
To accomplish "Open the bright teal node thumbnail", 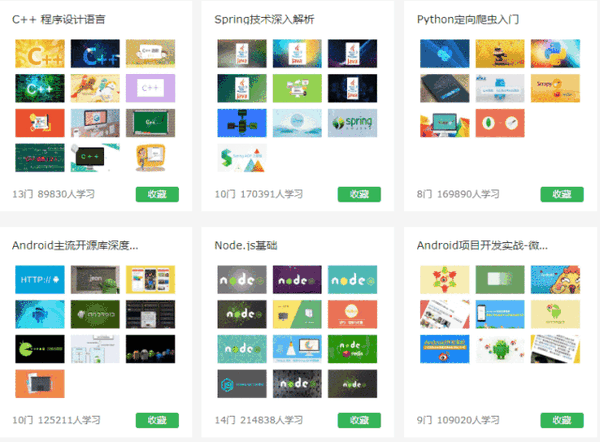I will pyautogui.click(x=352, y=280).
